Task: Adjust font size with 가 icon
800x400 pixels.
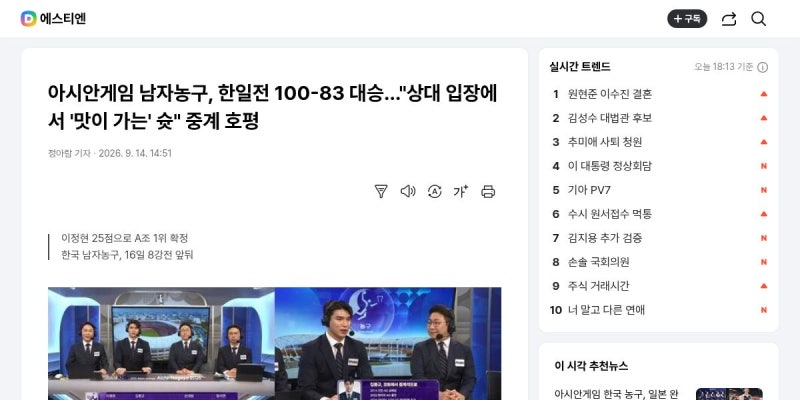Action: [x=461, y=191]
